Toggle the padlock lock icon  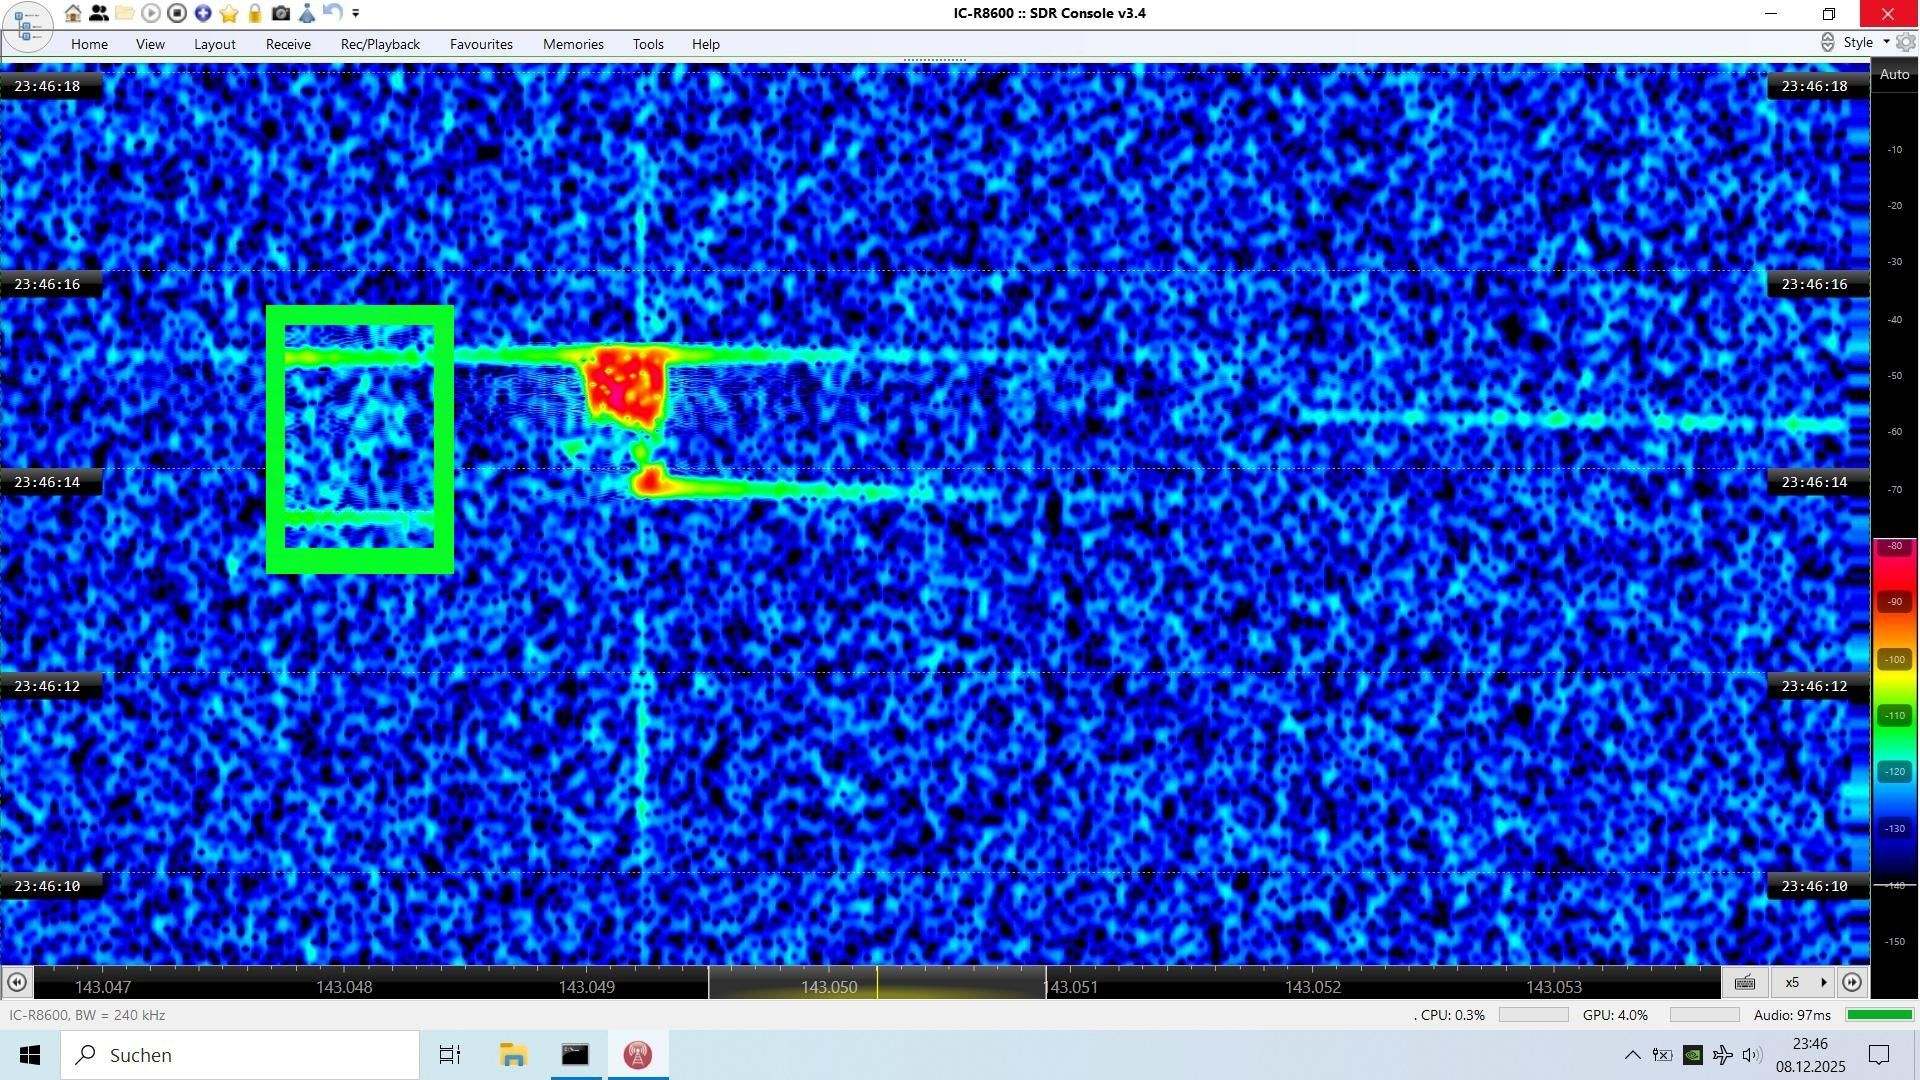255,13
